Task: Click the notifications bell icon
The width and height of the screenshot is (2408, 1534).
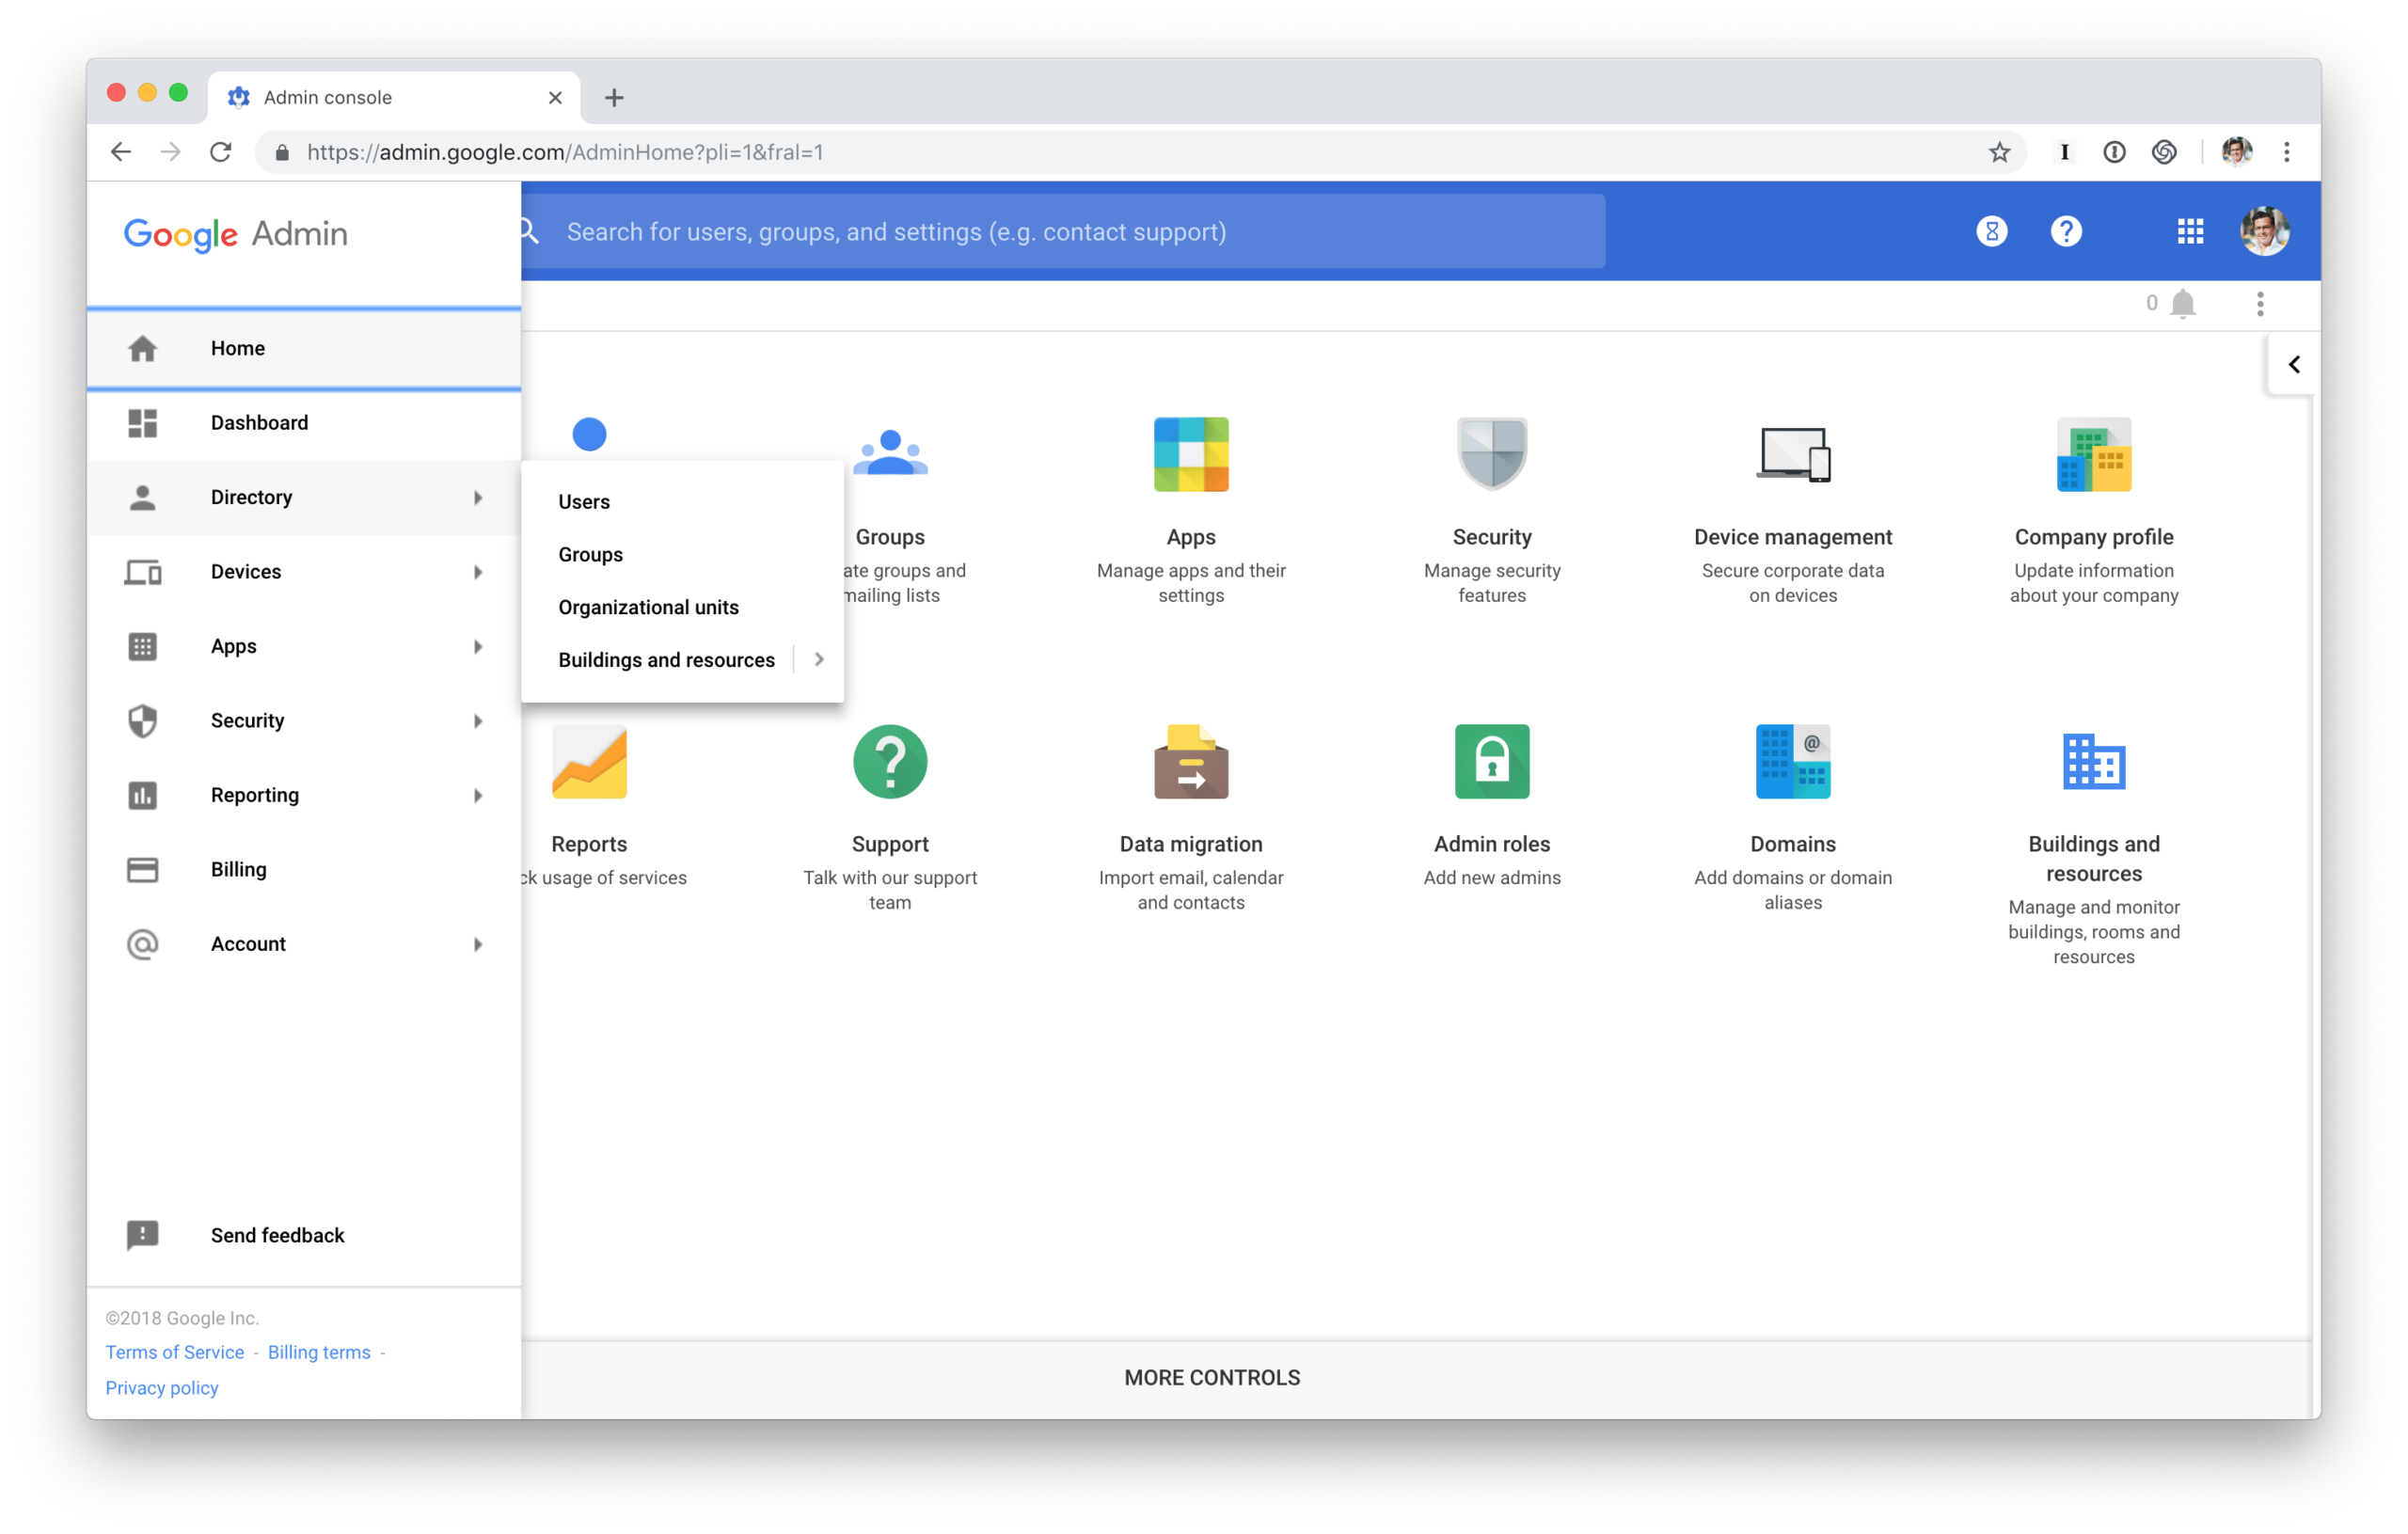Action: 2184,304
